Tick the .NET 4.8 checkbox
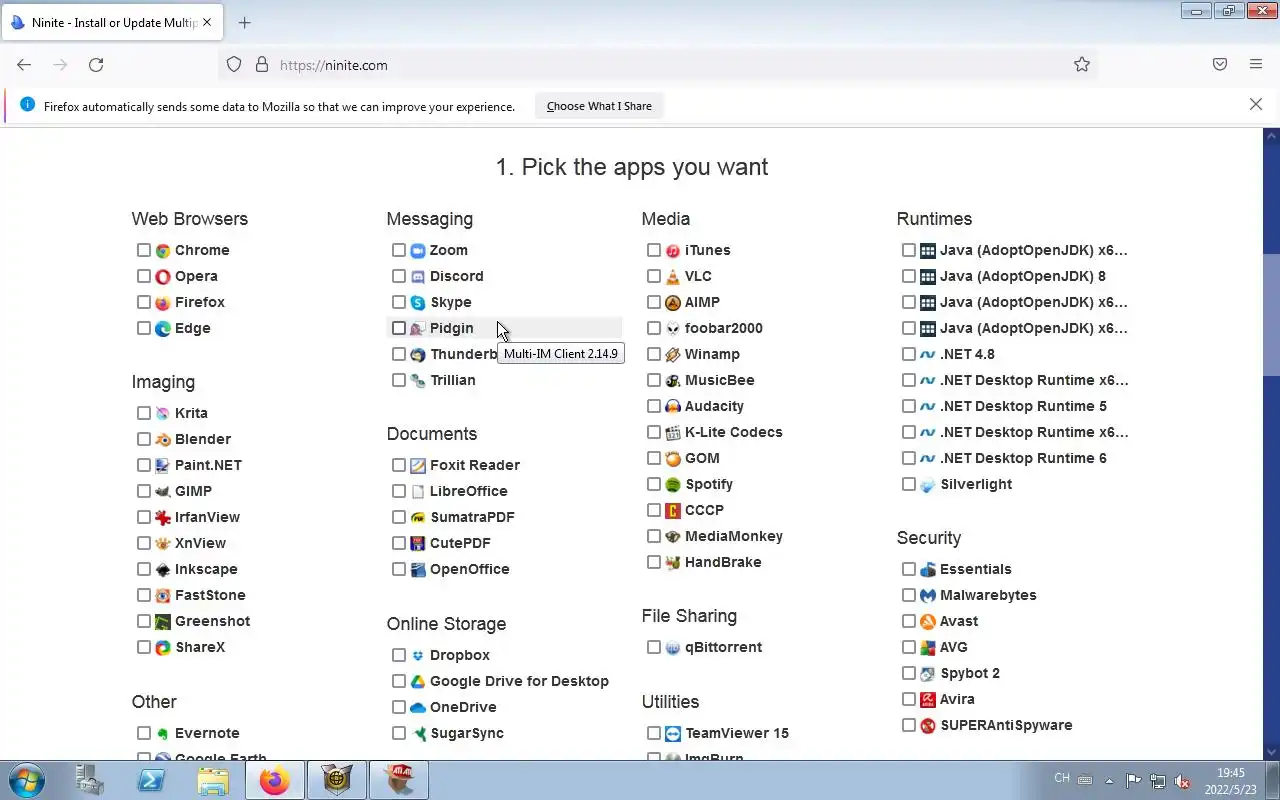The image size is (1280, 800). 909,354
